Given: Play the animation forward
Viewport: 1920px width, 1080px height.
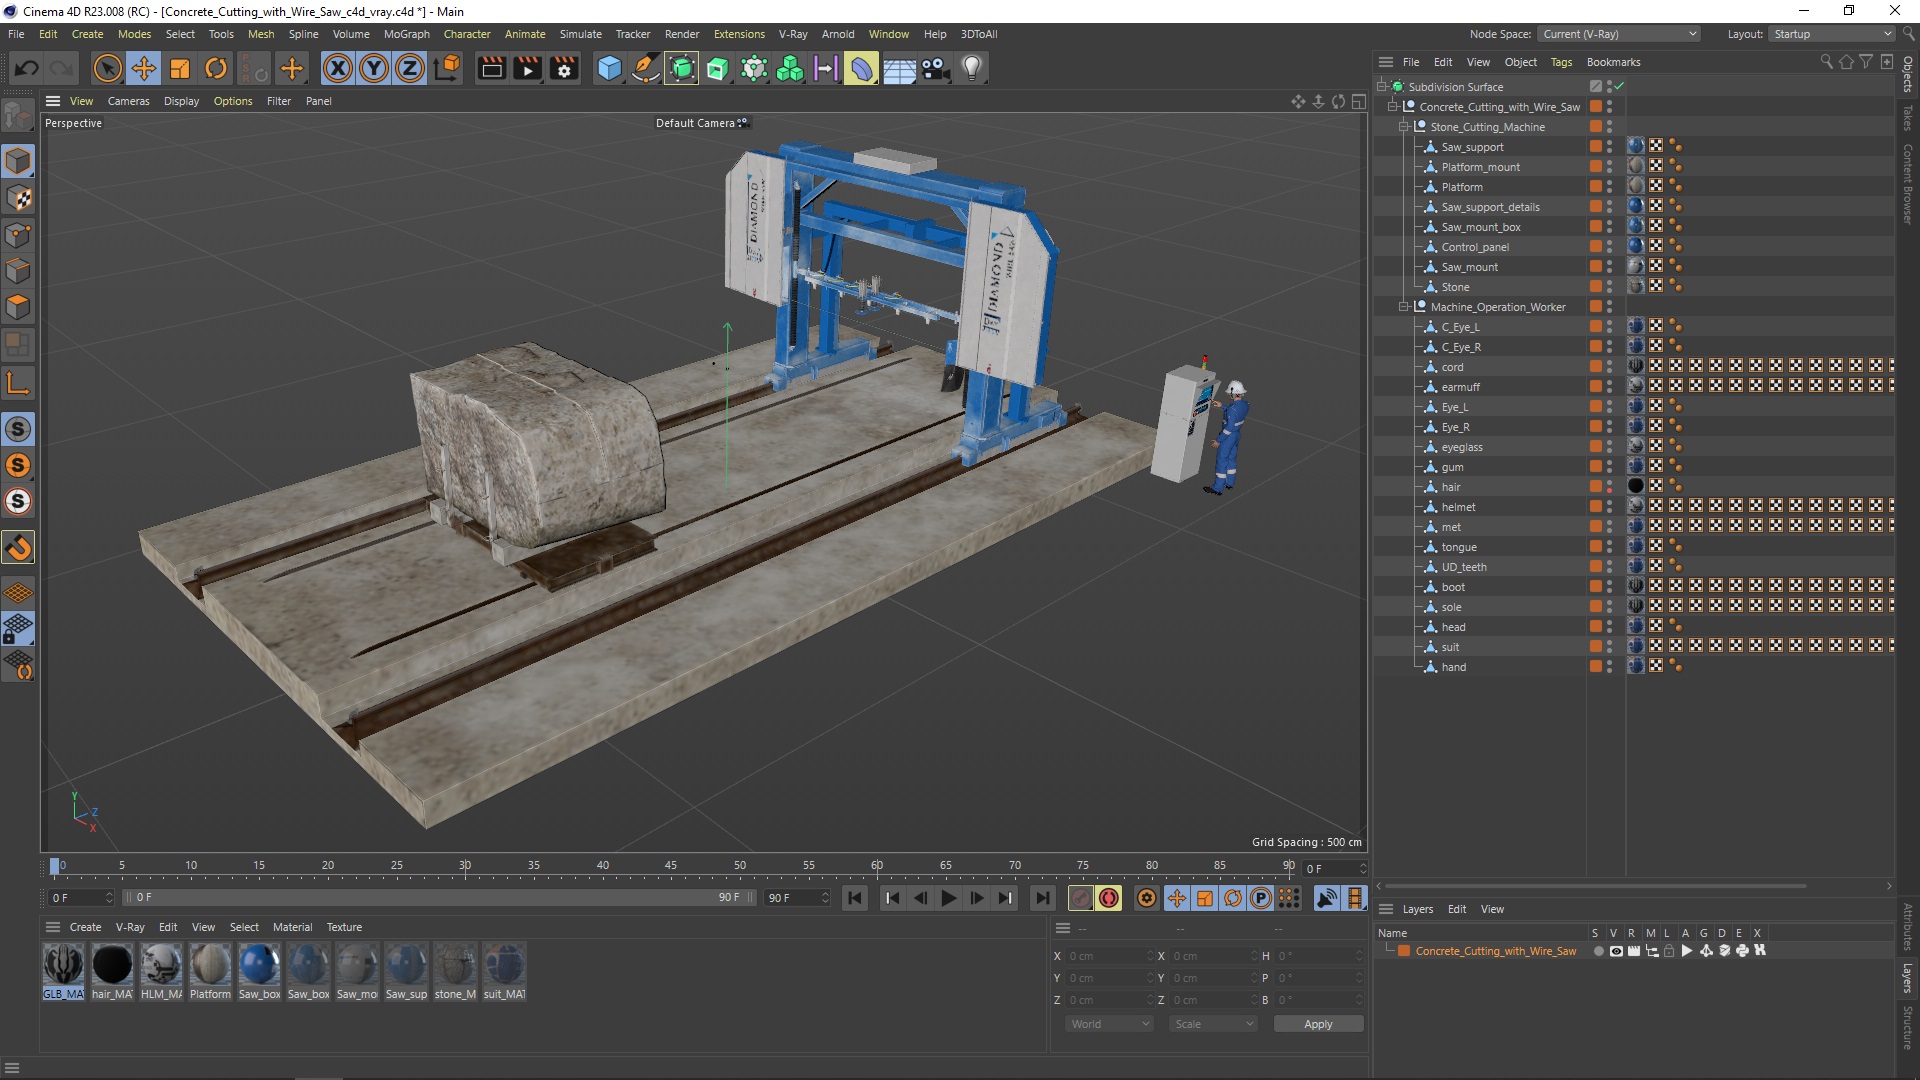Looking at the screenshot, I should pyautogui.click(x=948, y=898).
